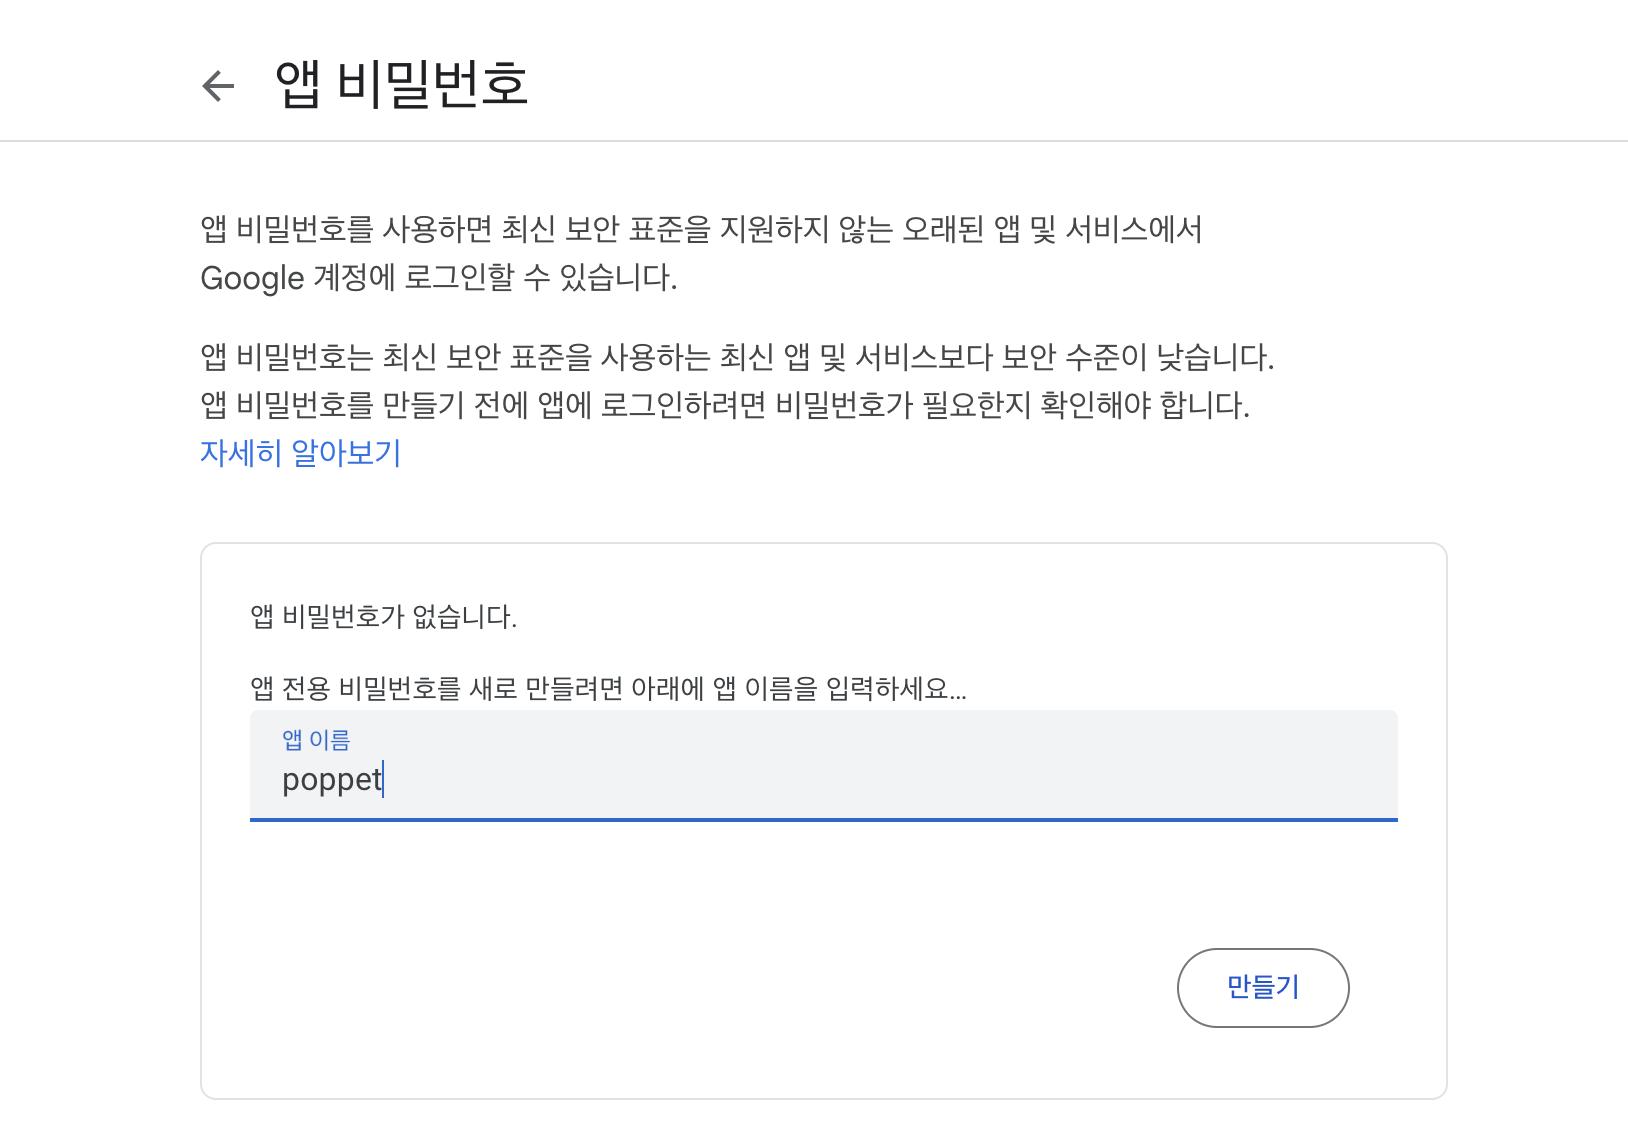This screenshot has height=1138, width=1628.
Task: Focus the 앱 이름 input field
Action: point(823,765)
